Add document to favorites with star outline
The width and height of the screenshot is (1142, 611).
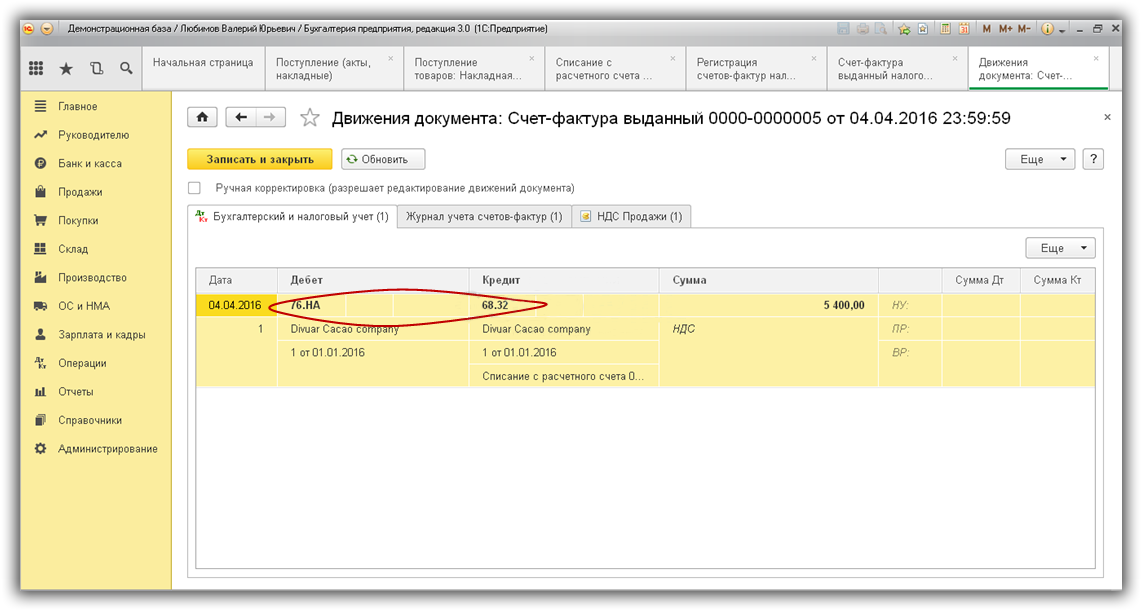coord(310,119)
